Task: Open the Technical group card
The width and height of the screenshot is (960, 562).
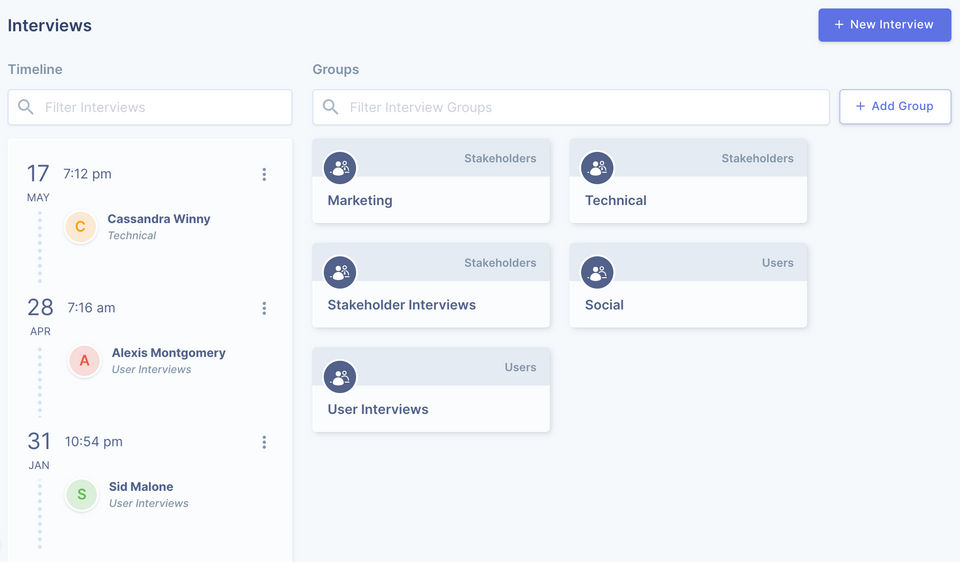Action: pos(688,201)
